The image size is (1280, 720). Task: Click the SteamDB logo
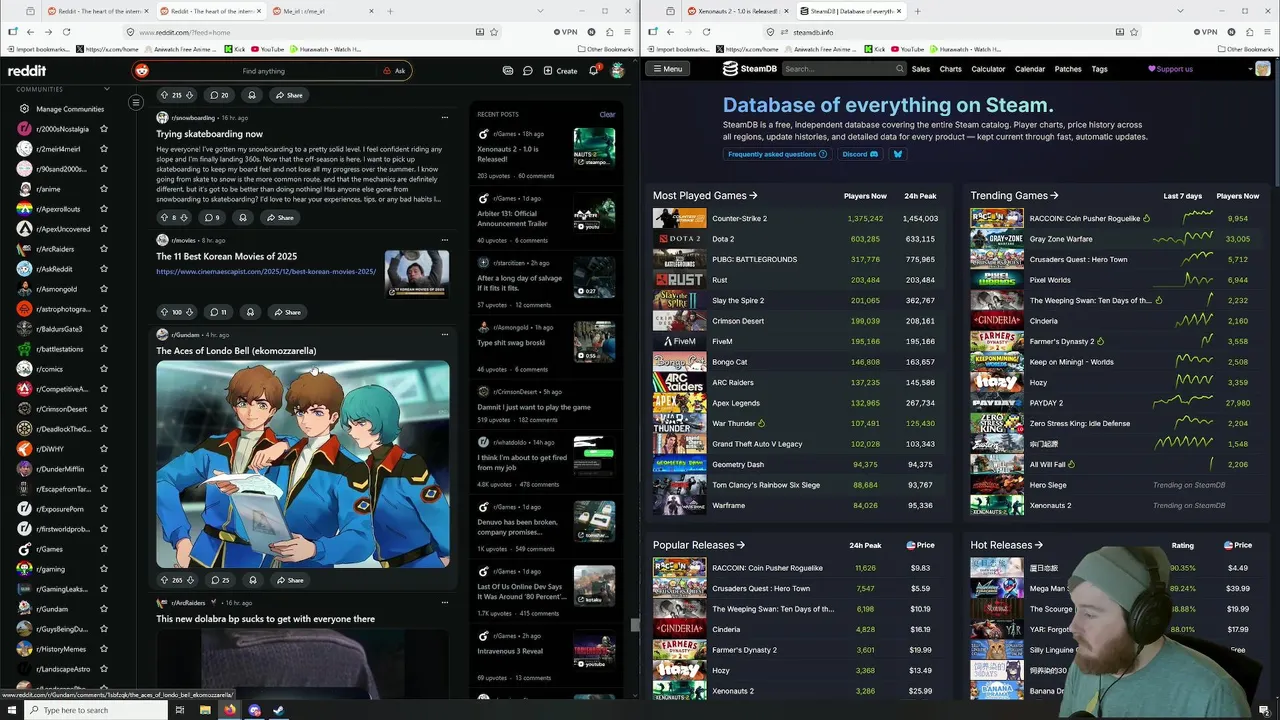click(750, 69)
